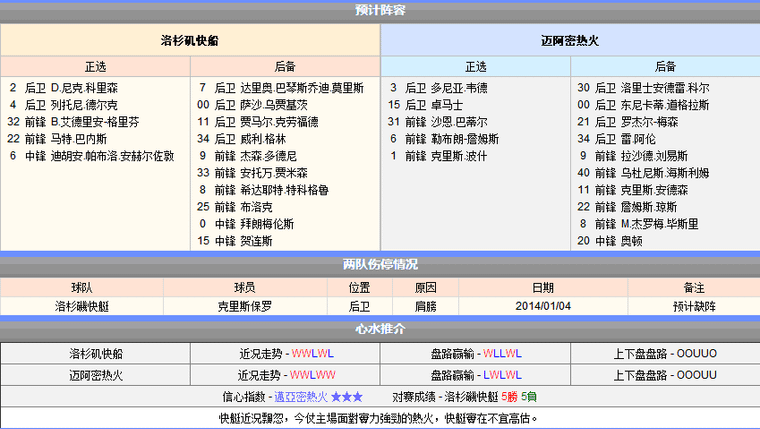Click the 原因 injury column header
The image size is (760, 429).
tap(426, 287)
